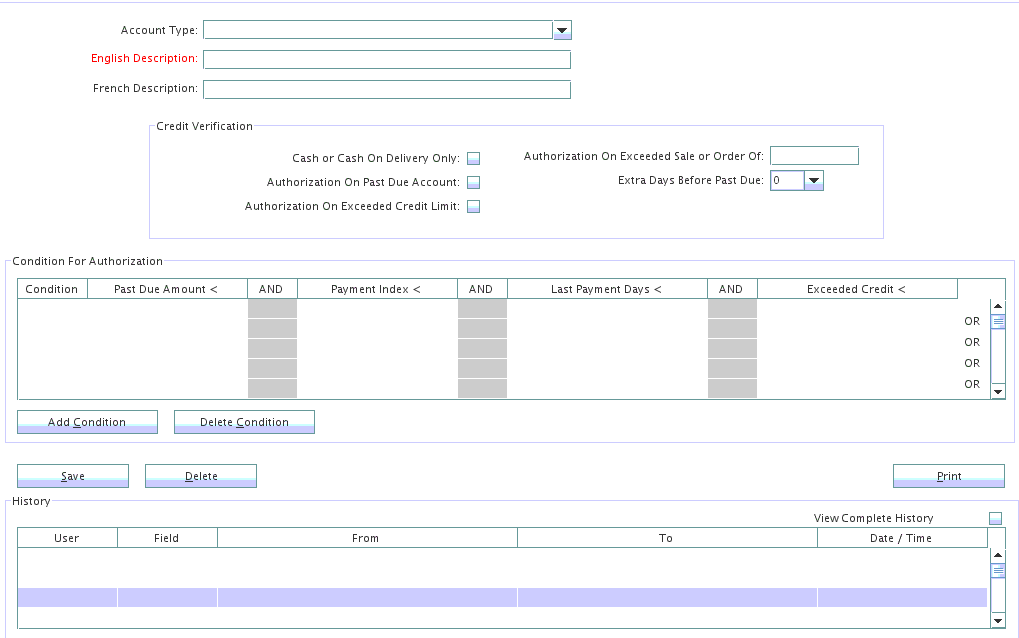Click Past Due Amount column header
The image size is (1019, 638).
[167, 289]
